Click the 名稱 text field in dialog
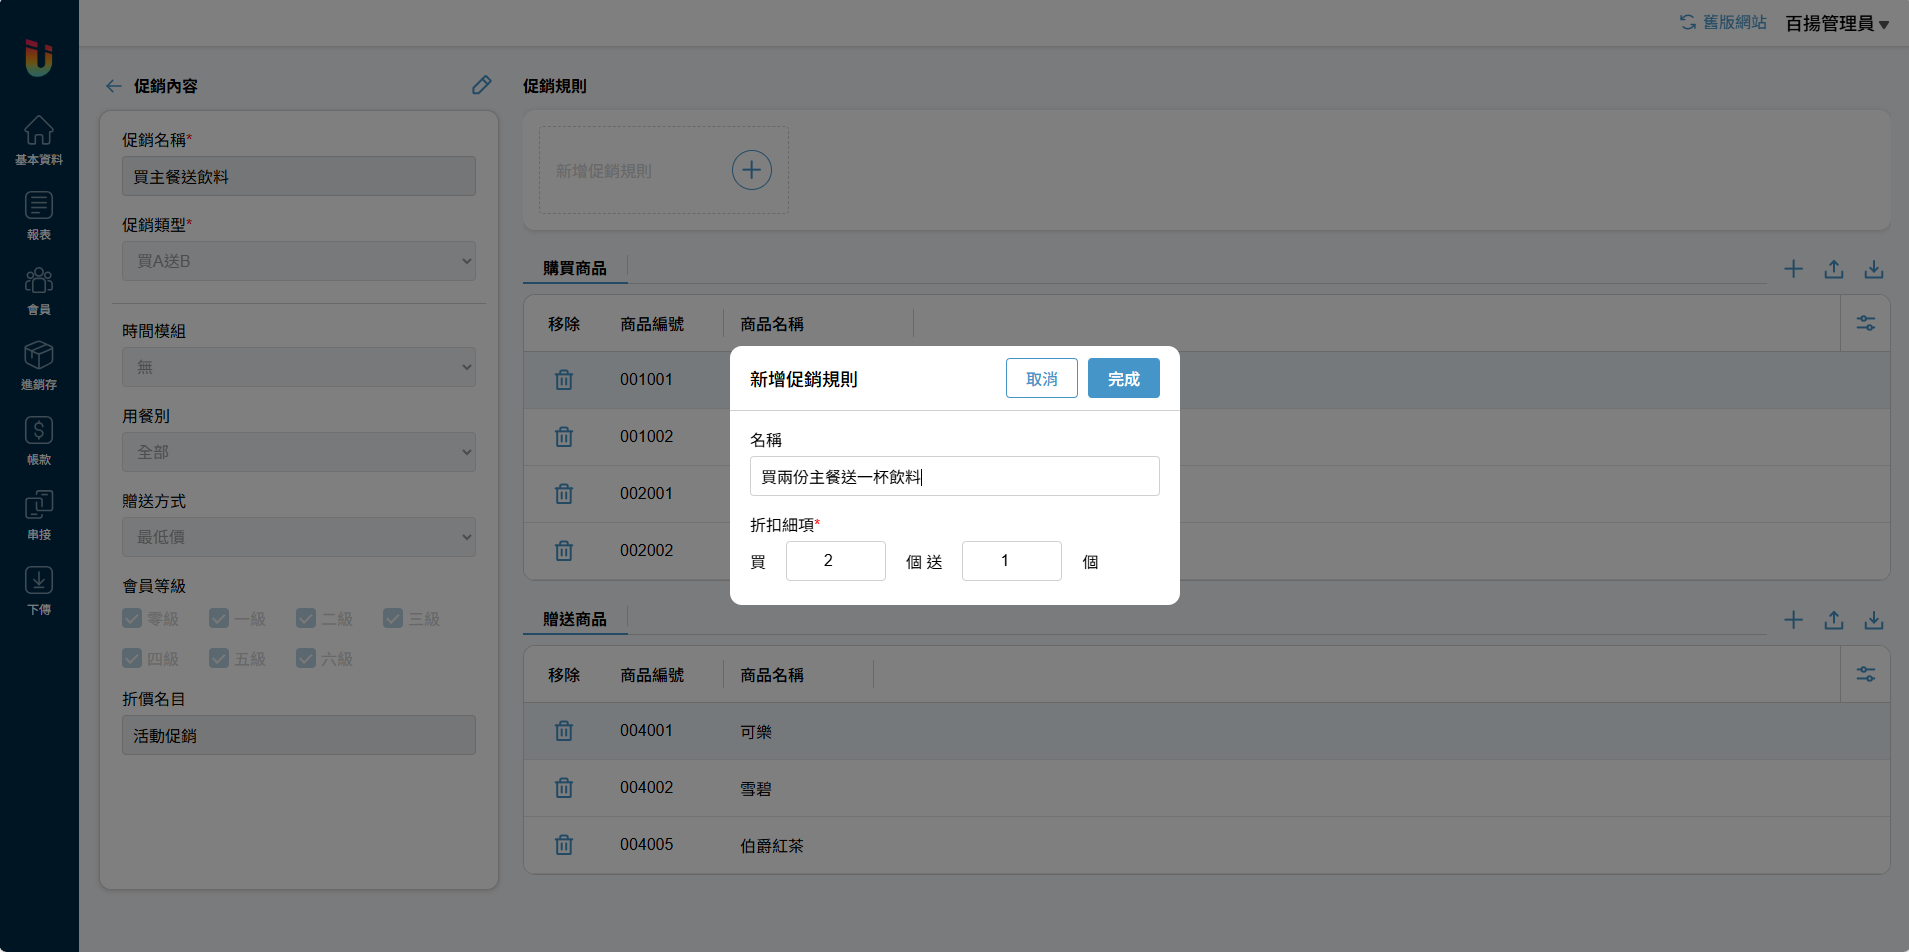Screen dimensions: 1909x952 [x=954, y=476]
